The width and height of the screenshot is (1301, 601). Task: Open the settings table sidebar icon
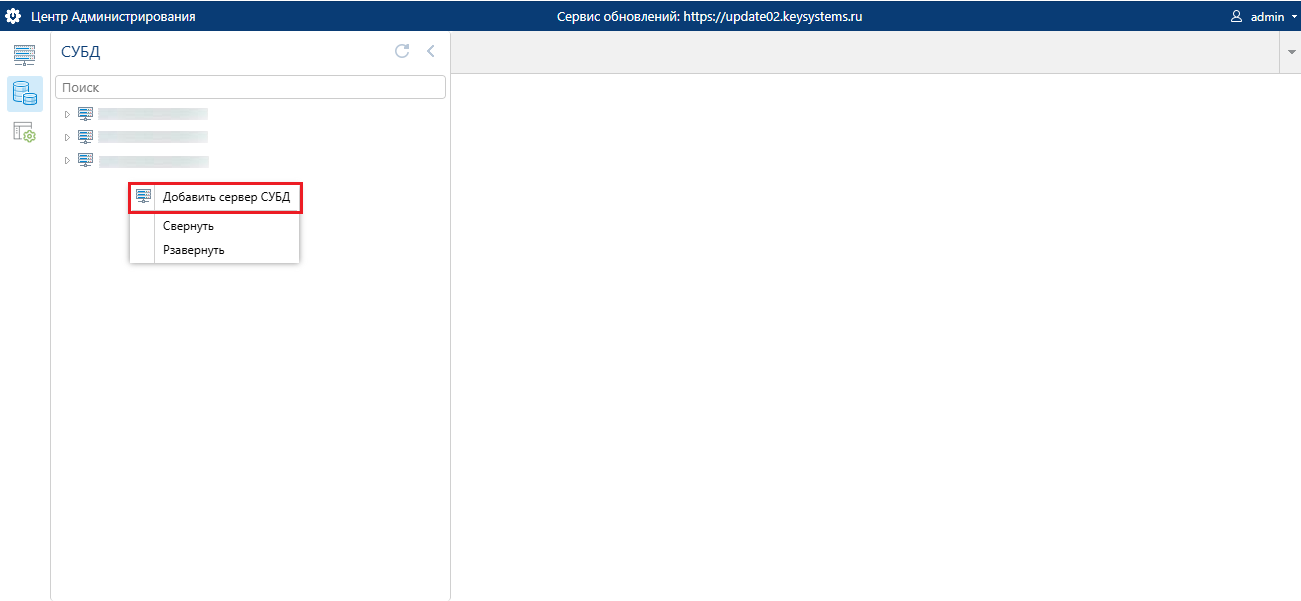(24, 132)
